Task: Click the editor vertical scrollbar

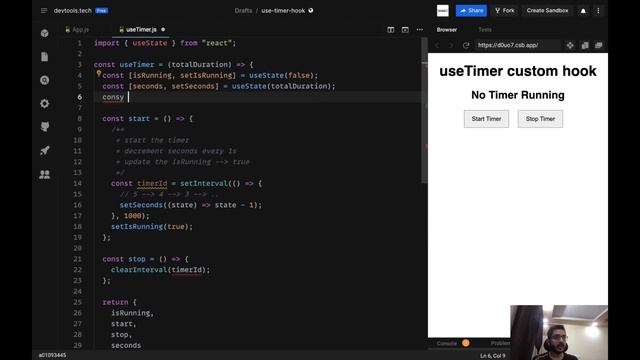Action: (424, 110)
